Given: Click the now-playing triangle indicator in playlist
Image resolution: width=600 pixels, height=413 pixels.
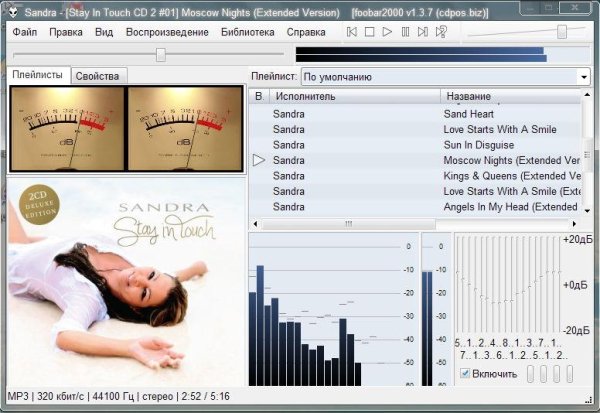Looking at the screenshot, I should 259,160.
